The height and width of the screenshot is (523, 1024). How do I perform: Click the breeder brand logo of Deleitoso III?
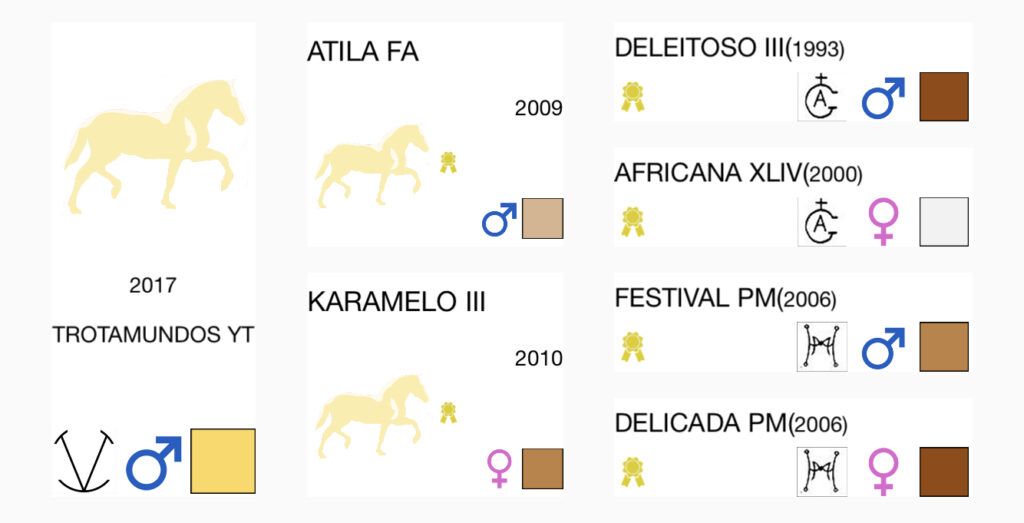(x=822, y=97)
